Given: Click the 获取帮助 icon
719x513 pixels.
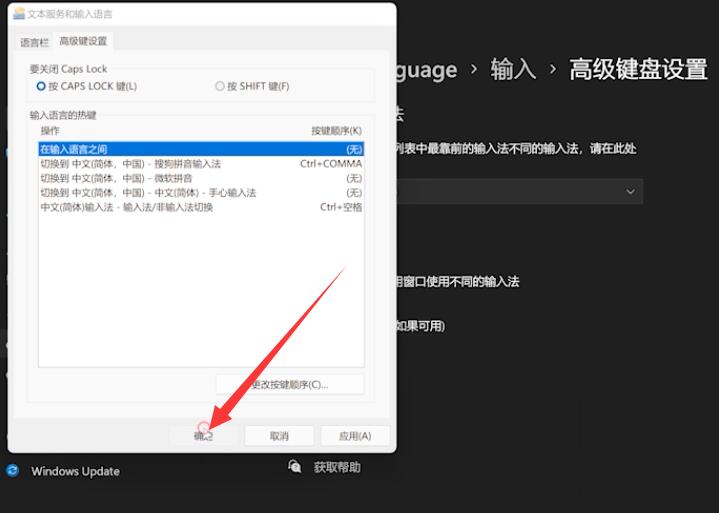Looking at the screenshot, I should click(x=294, y=467).
